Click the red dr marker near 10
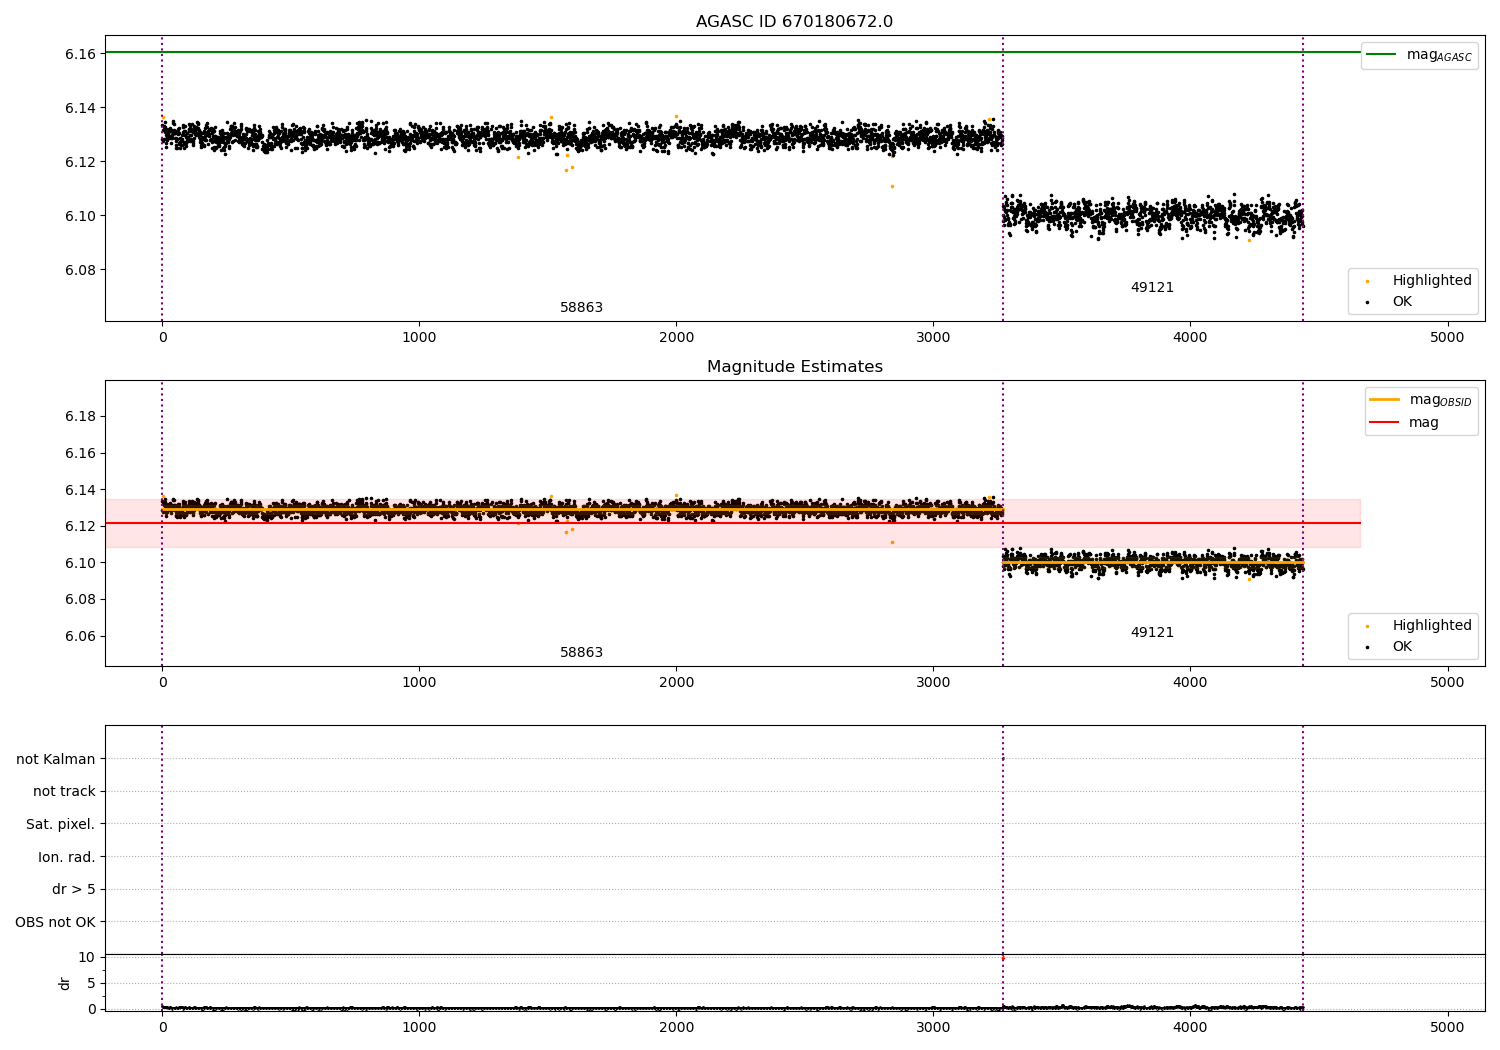The width and height of the screenshot is (1500, 1050). (x=1003, y=958)
